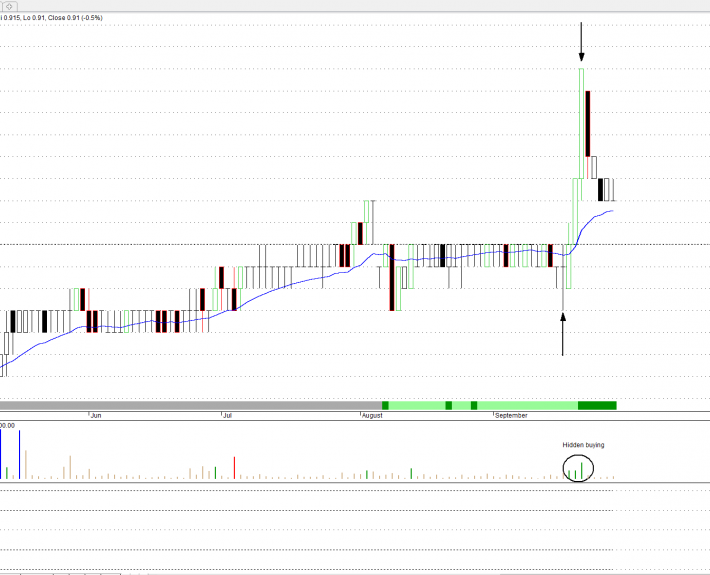Click the 'September' label on the time axis
This screenshot has height=575, width=710.
click(x=511, y=414)
